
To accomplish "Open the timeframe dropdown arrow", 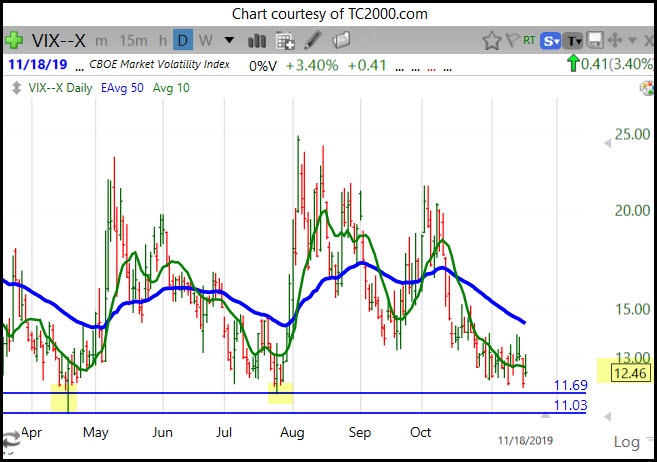I will click(229, 40).
